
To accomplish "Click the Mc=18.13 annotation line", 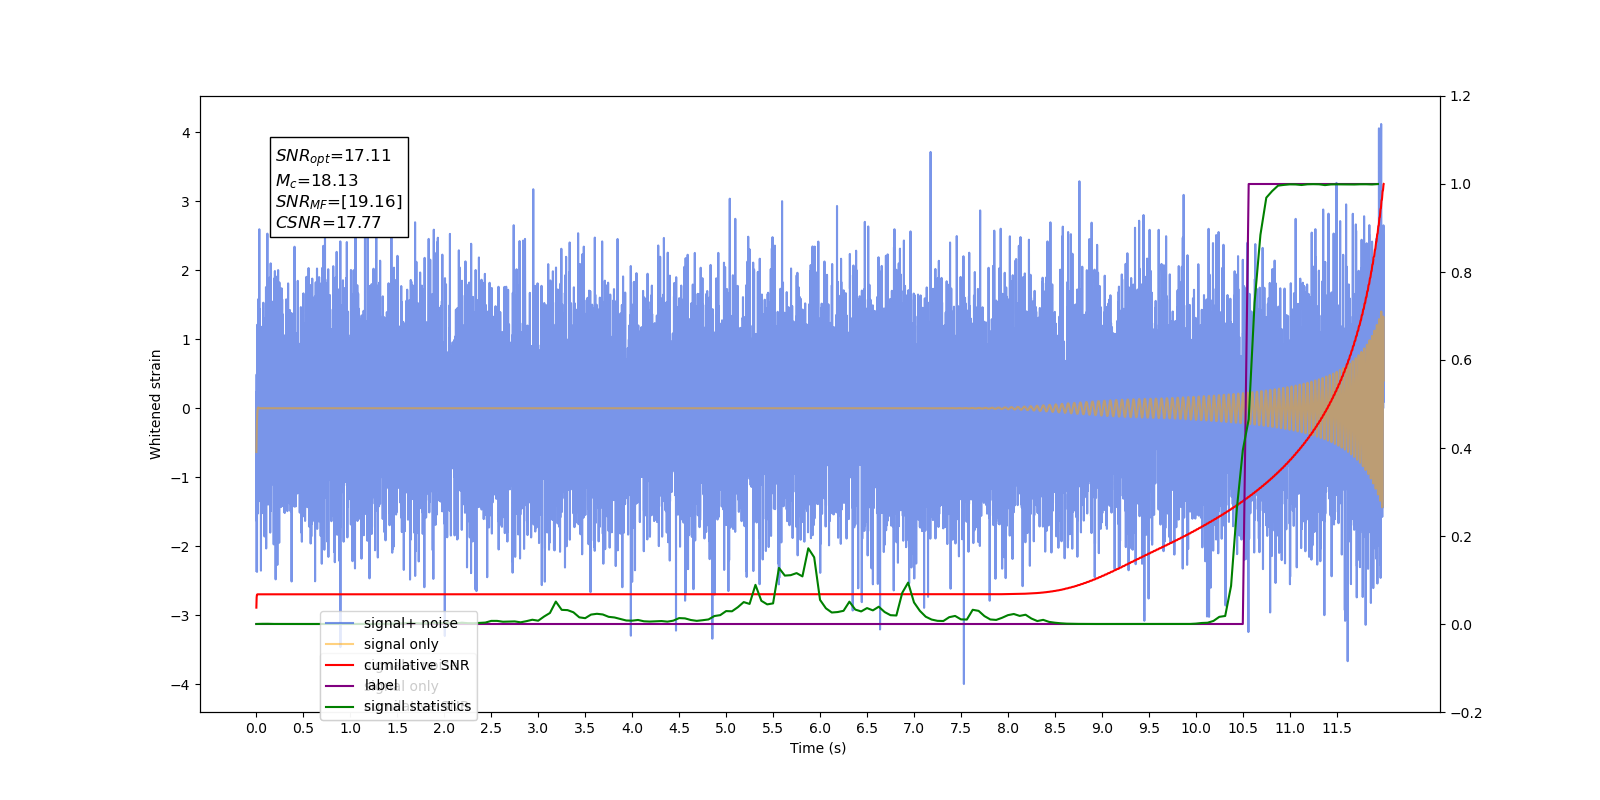I will tap(317, 181).
